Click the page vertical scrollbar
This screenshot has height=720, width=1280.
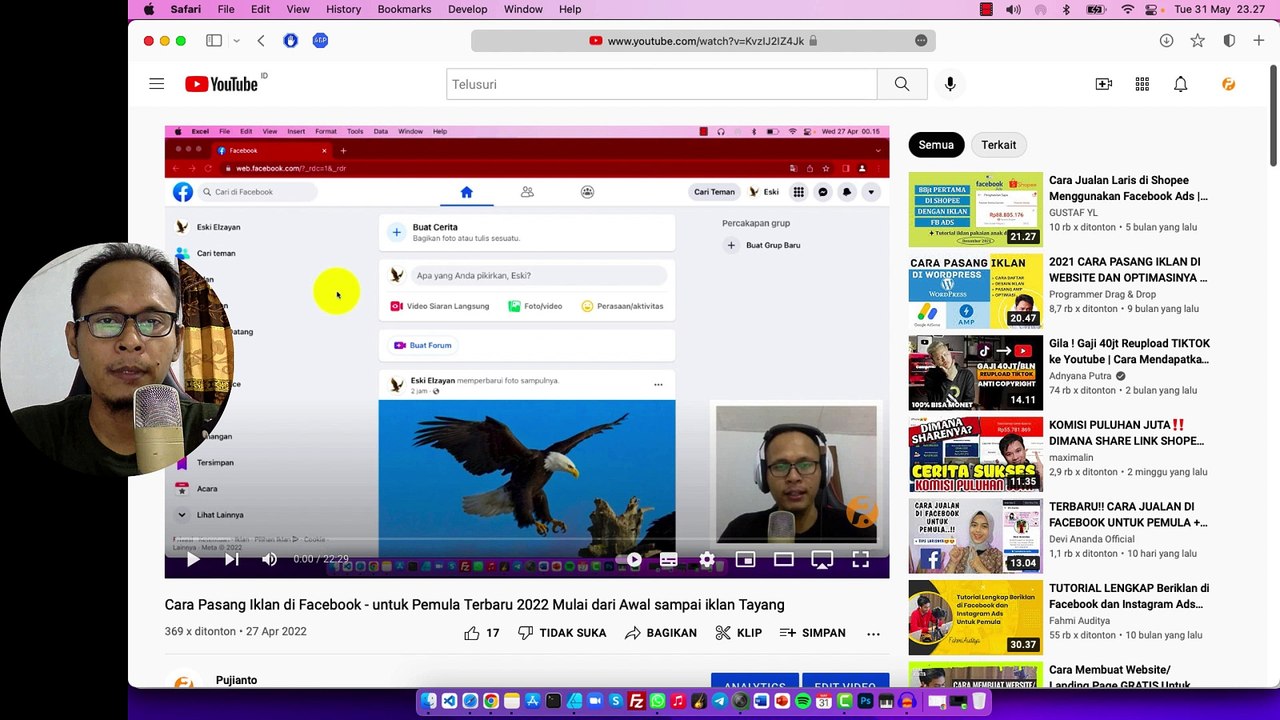(x=1274, y=115)
